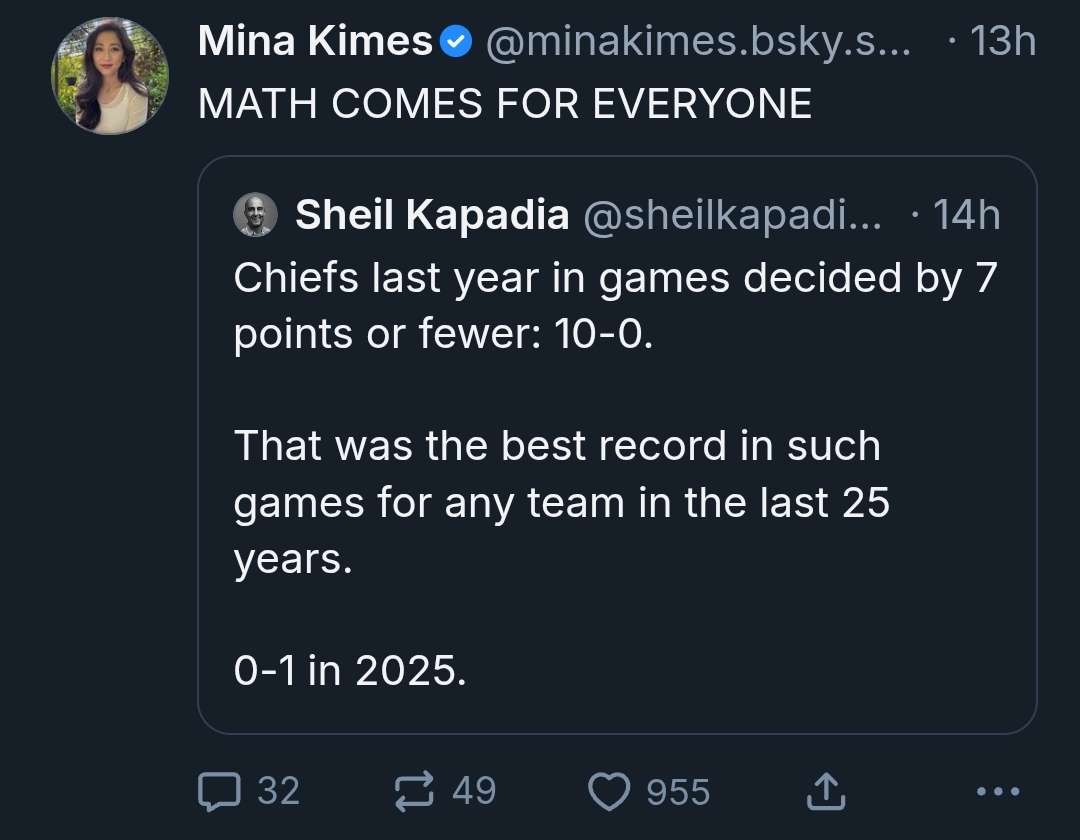Image resolution: width=1080 pixels, height=840 pixels.
Task: Click the Sheil Kapadia display name
Action: [x=432, y=214]
